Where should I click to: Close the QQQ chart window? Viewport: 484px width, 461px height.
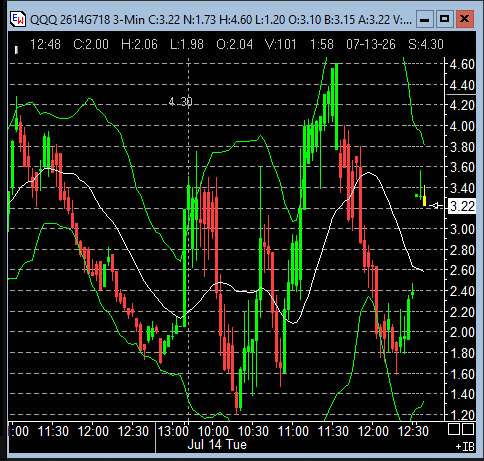(465, 19)
